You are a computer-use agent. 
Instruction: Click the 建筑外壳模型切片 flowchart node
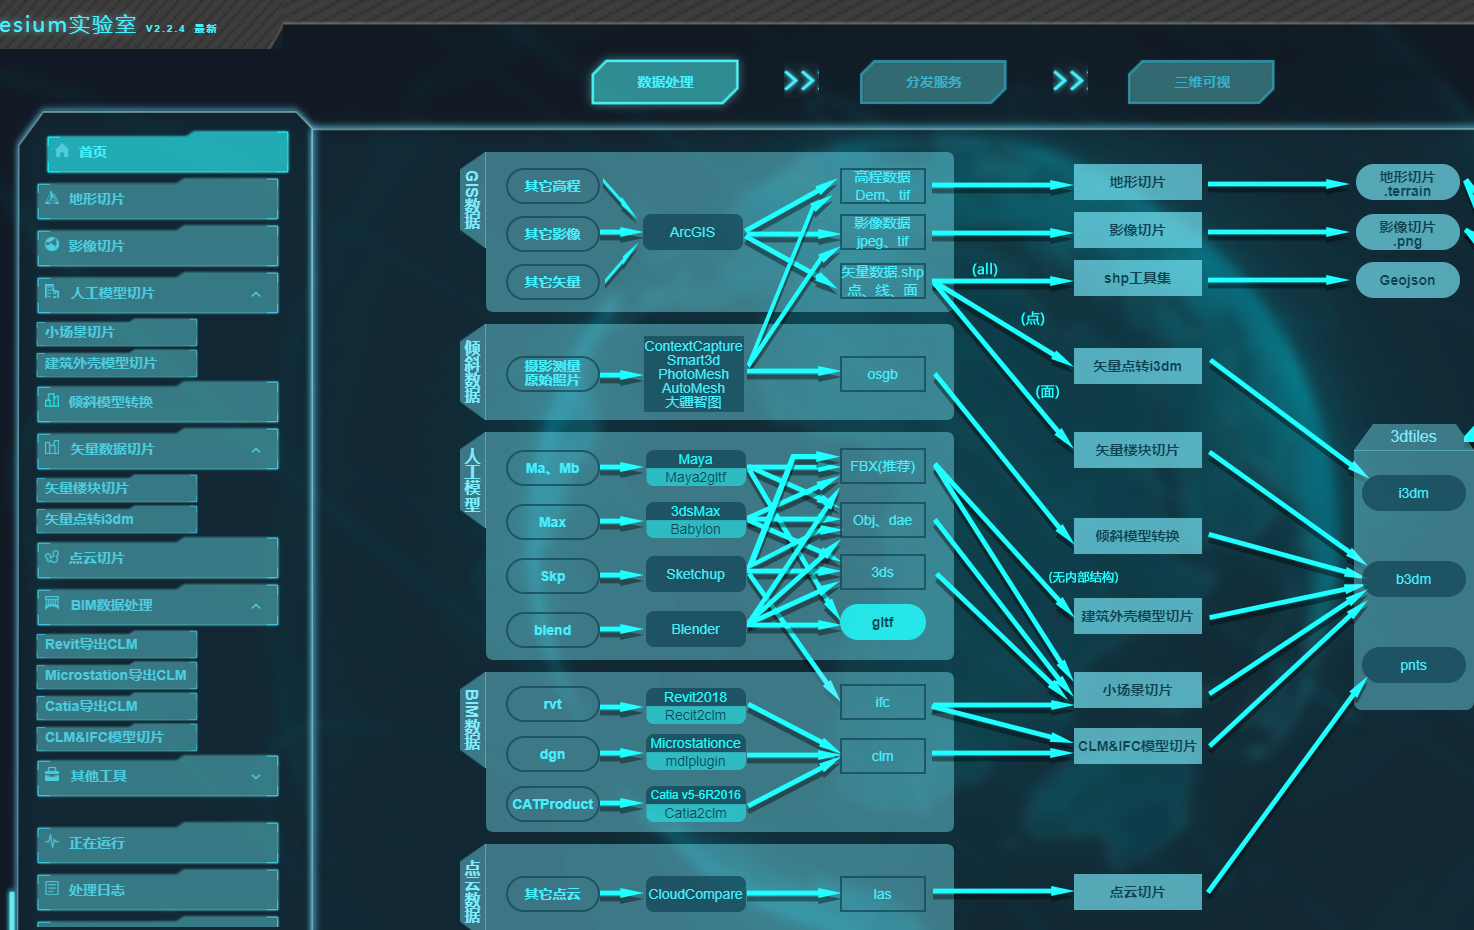pos(1137,616)
